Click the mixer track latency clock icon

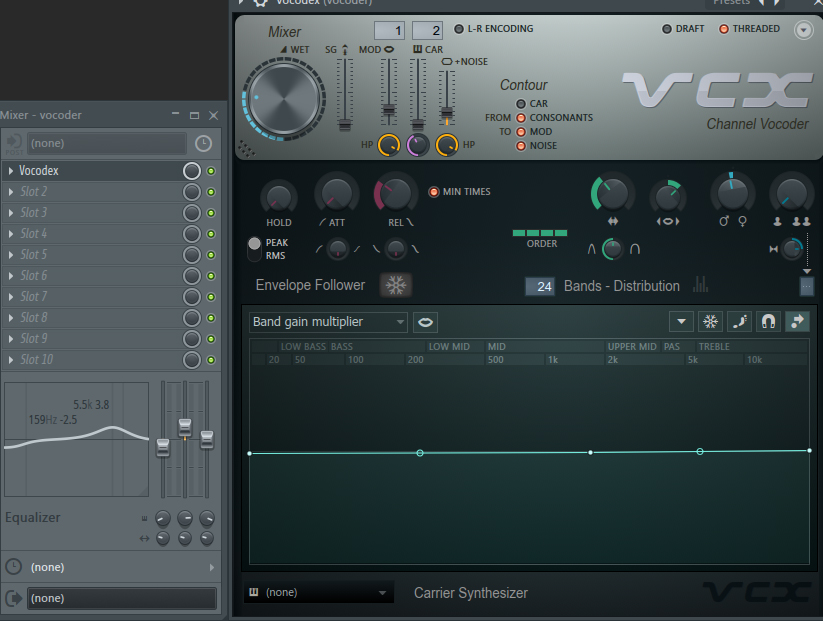point(204,143)
